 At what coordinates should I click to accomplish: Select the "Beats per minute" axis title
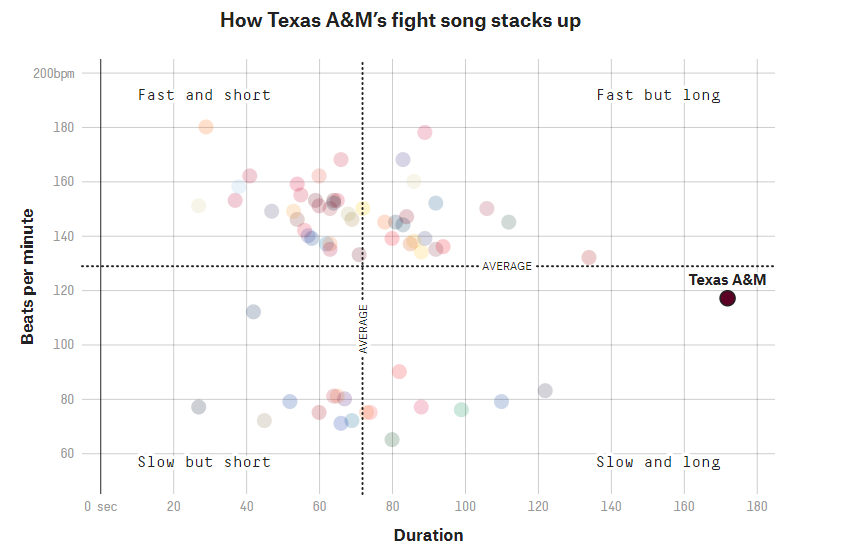coord(28,276)
